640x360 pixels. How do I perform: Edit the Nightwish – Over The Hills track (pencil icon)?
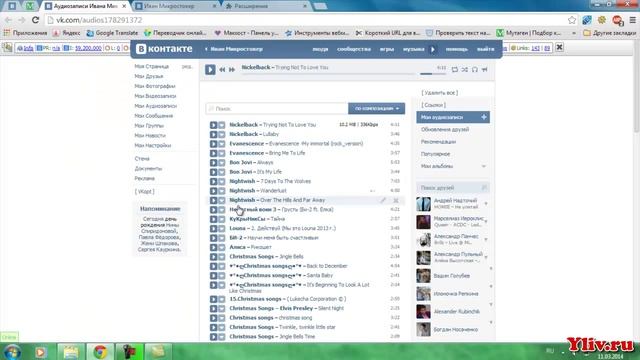pyautogui.click(x=383, y=200)
